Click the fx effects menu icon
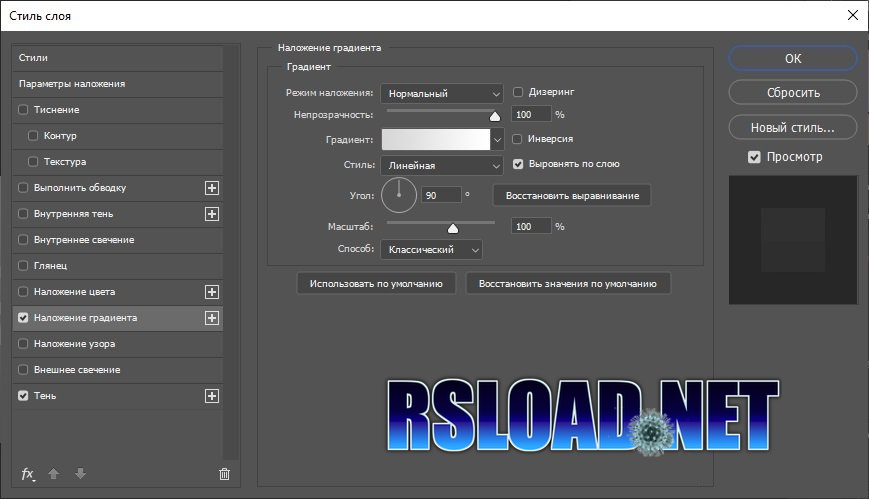Viewport: 869px width, 499px height. pyautogui.click(x=28, y=474)
